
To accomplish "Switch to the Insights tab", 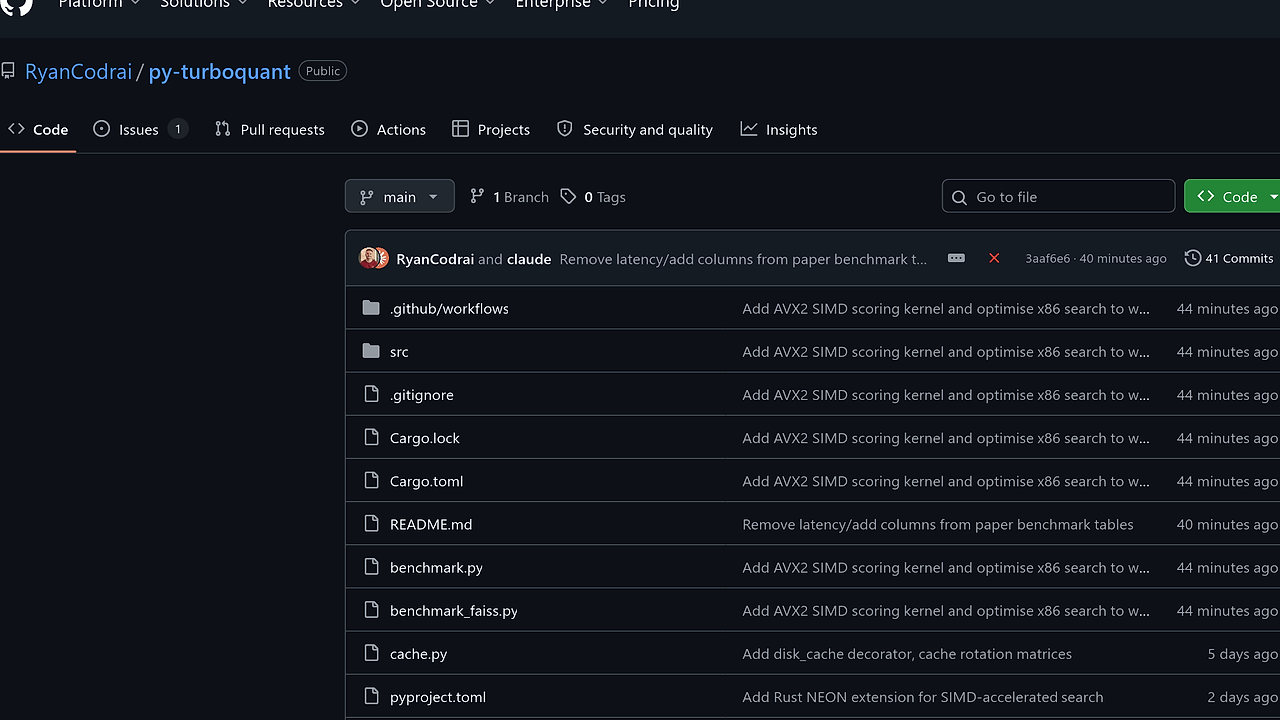I will 779,129.
